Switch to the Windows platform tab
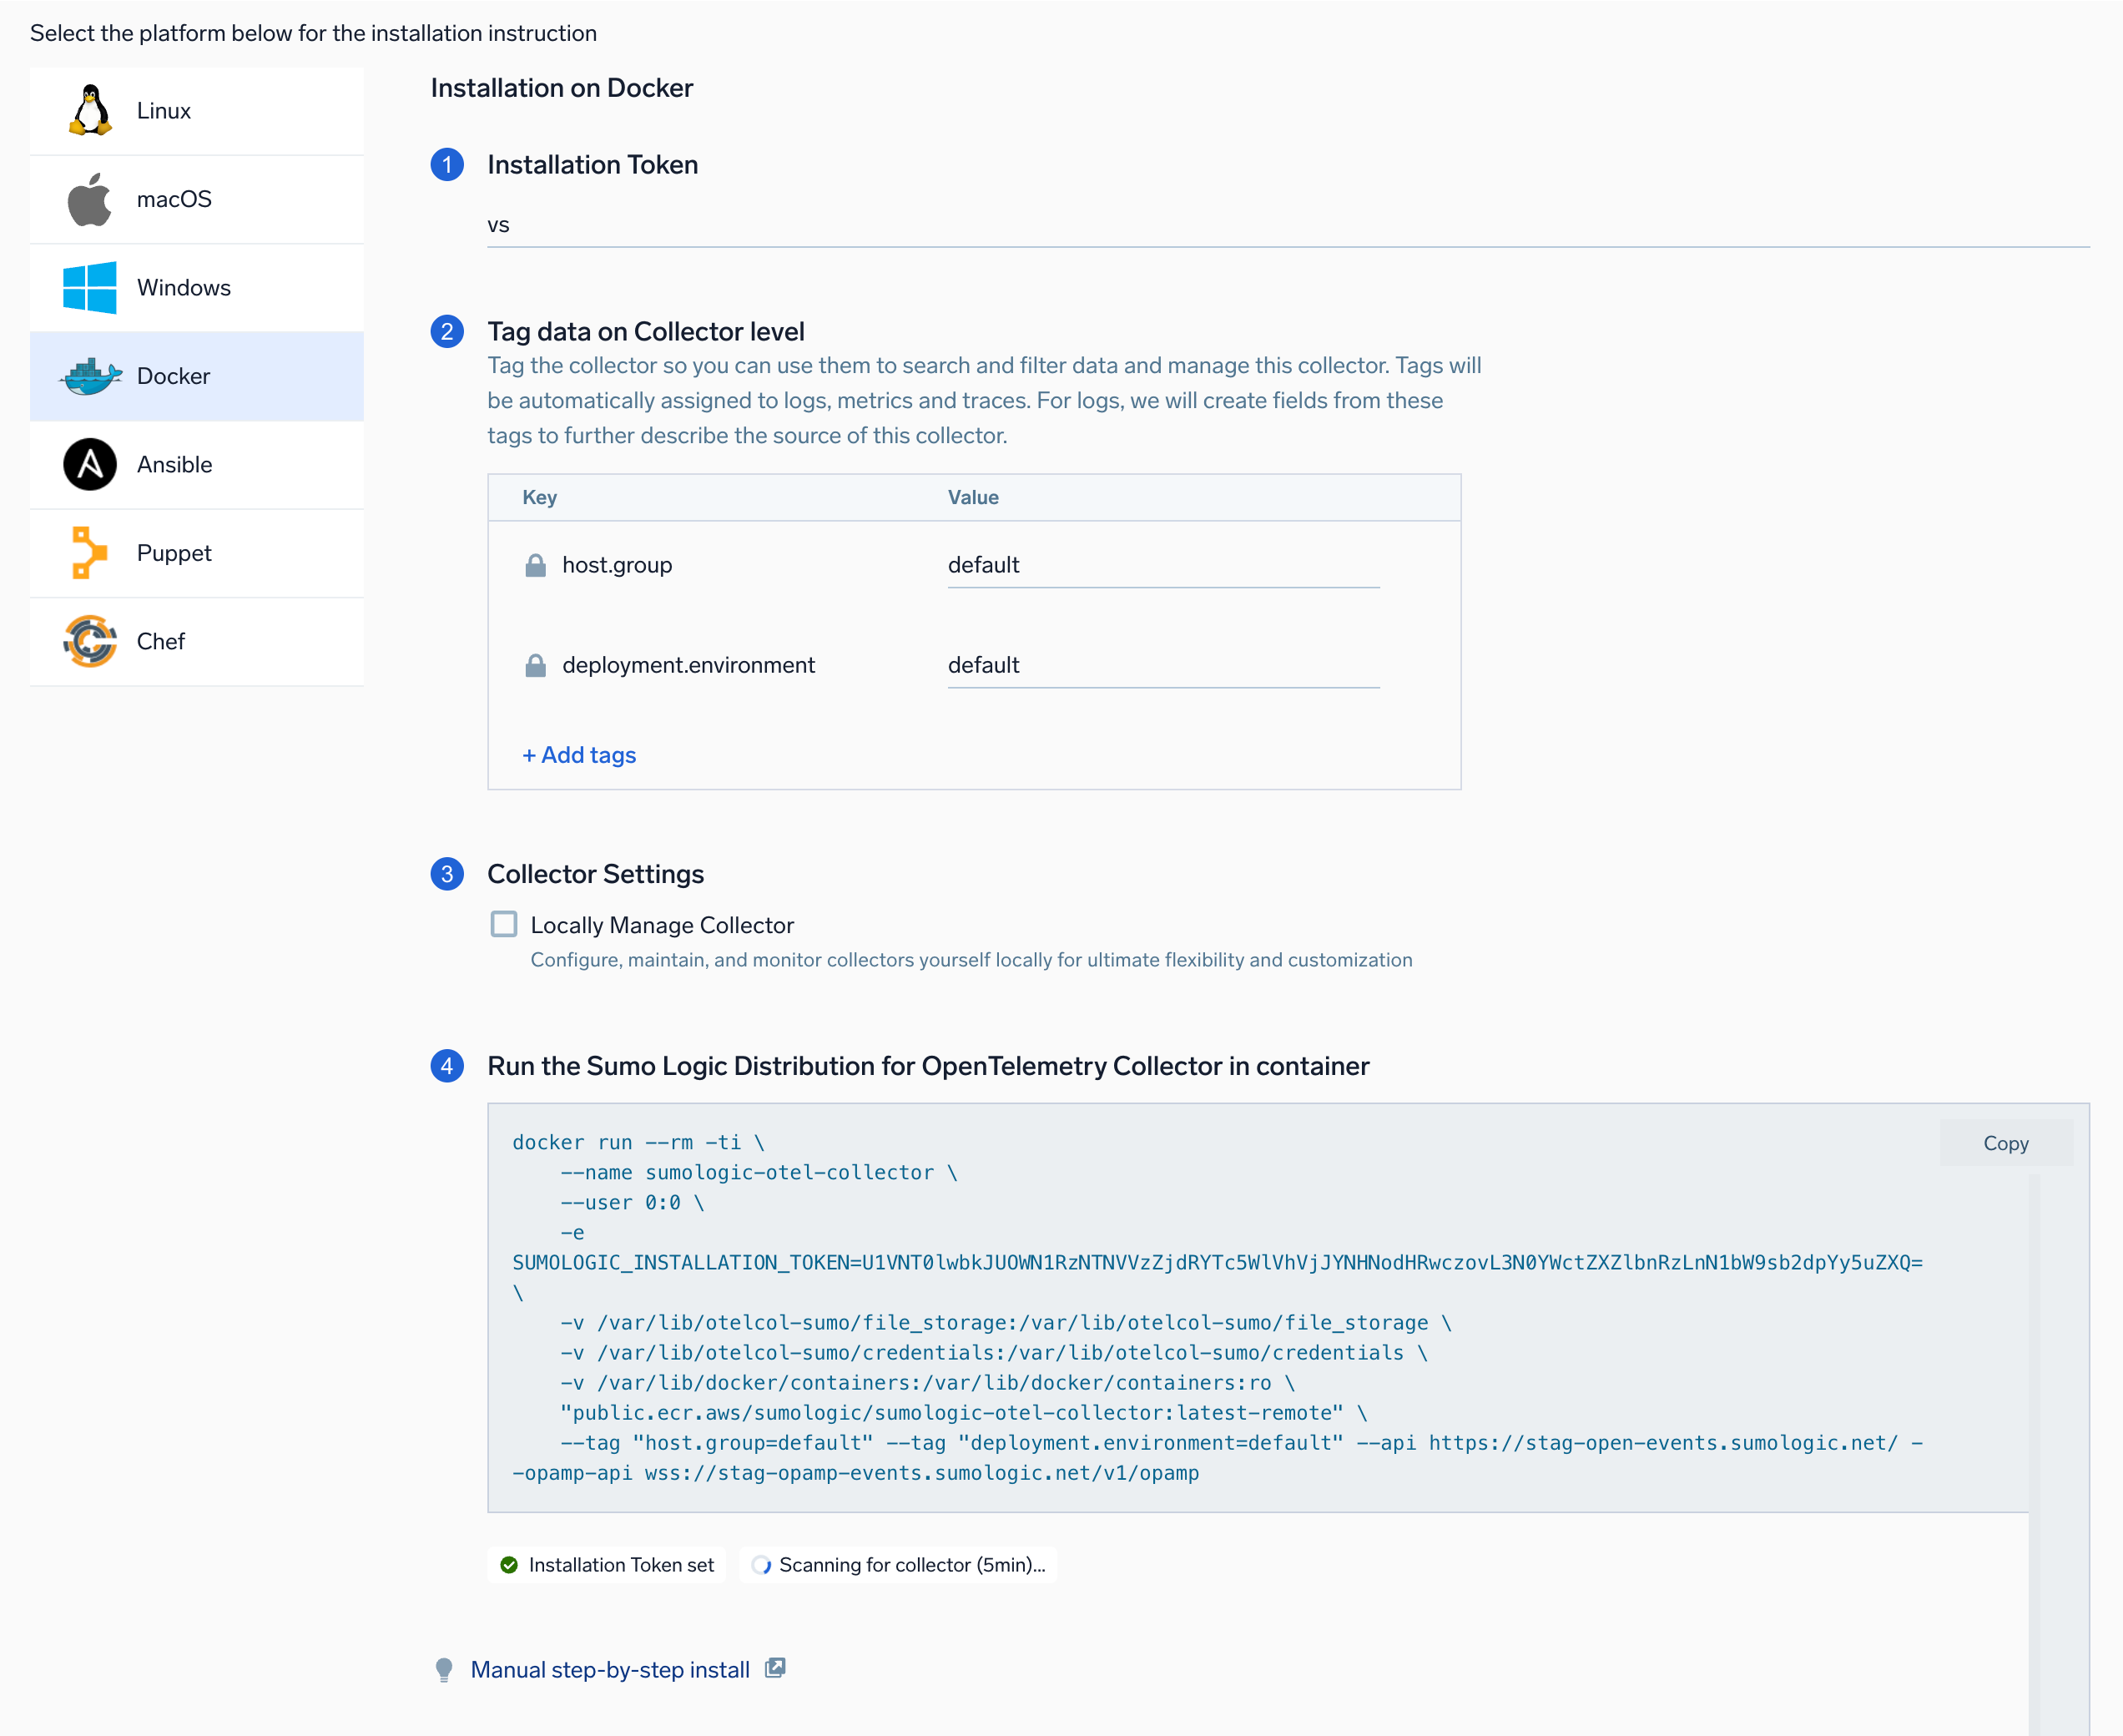The height and width of the screenshot is (1736, 2123). pyautogui.click(x=197, y=288)
